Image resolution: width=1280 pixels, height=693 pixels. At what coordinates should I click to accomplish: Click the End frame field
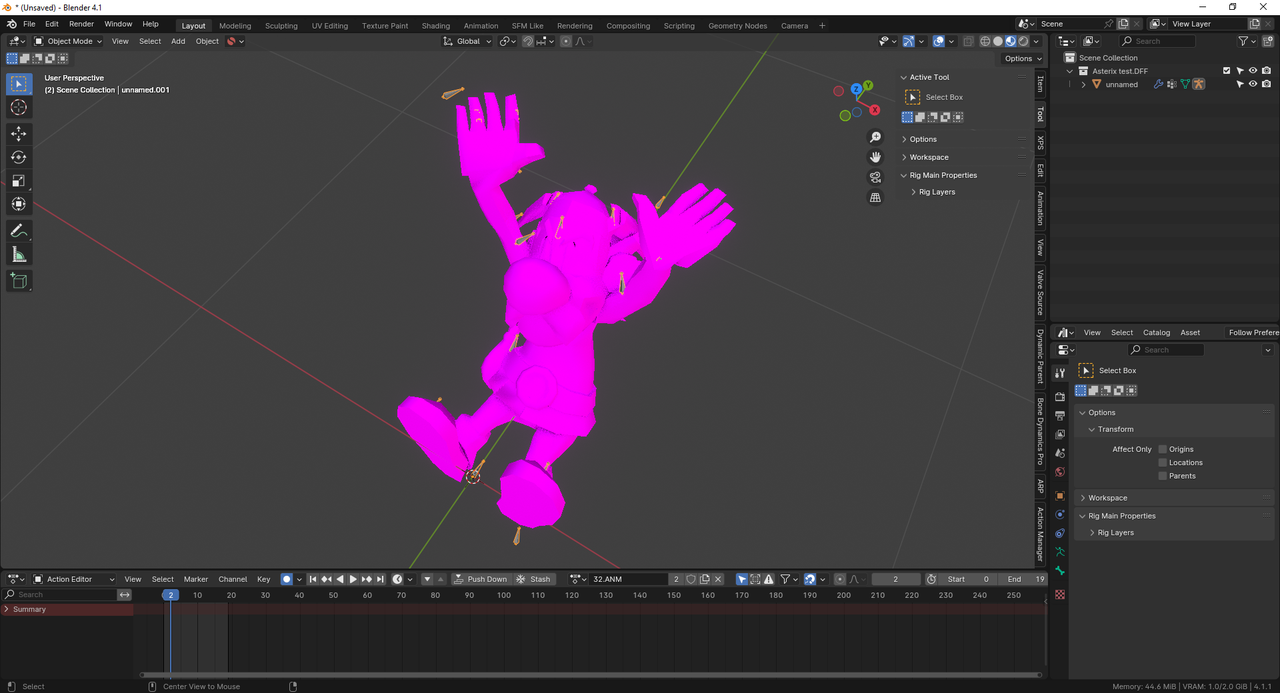[1024, 579]
